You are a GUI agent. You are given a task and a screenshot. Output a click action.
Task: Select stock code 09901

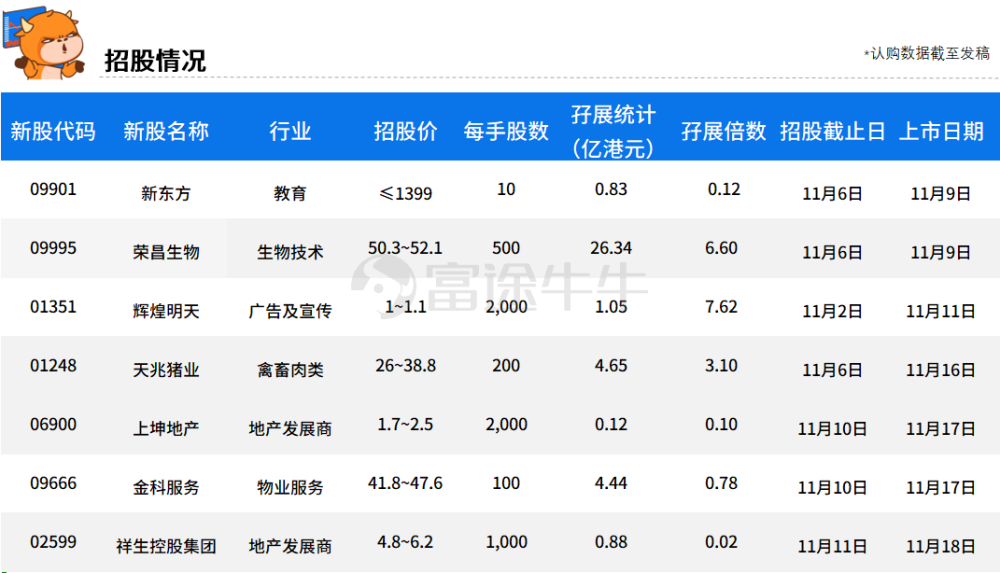53,190
